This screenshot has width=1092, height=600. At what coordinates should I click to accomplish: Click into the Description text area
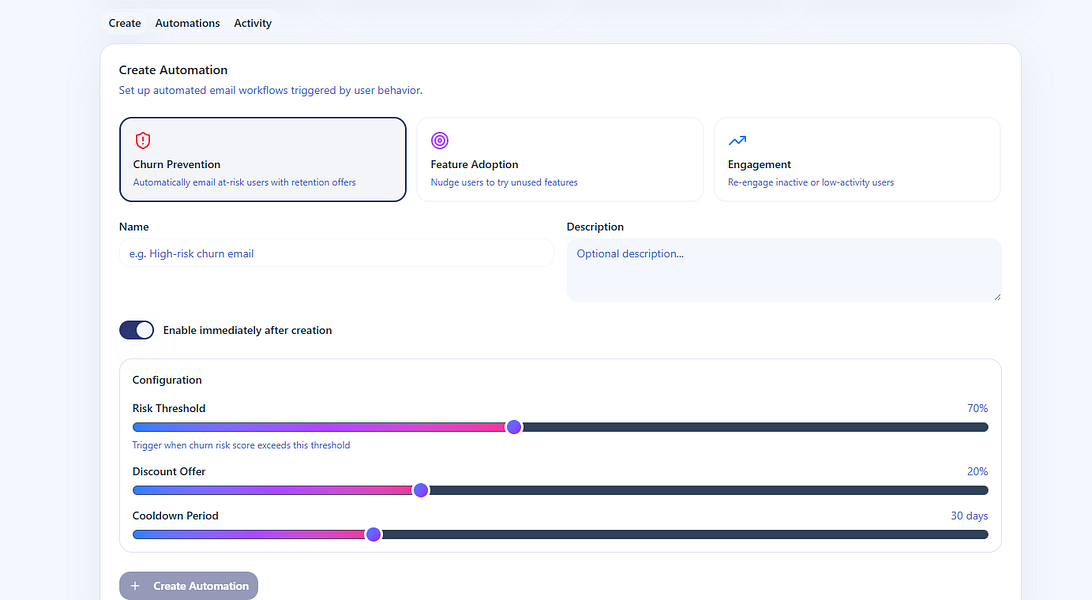click(784, 270)
